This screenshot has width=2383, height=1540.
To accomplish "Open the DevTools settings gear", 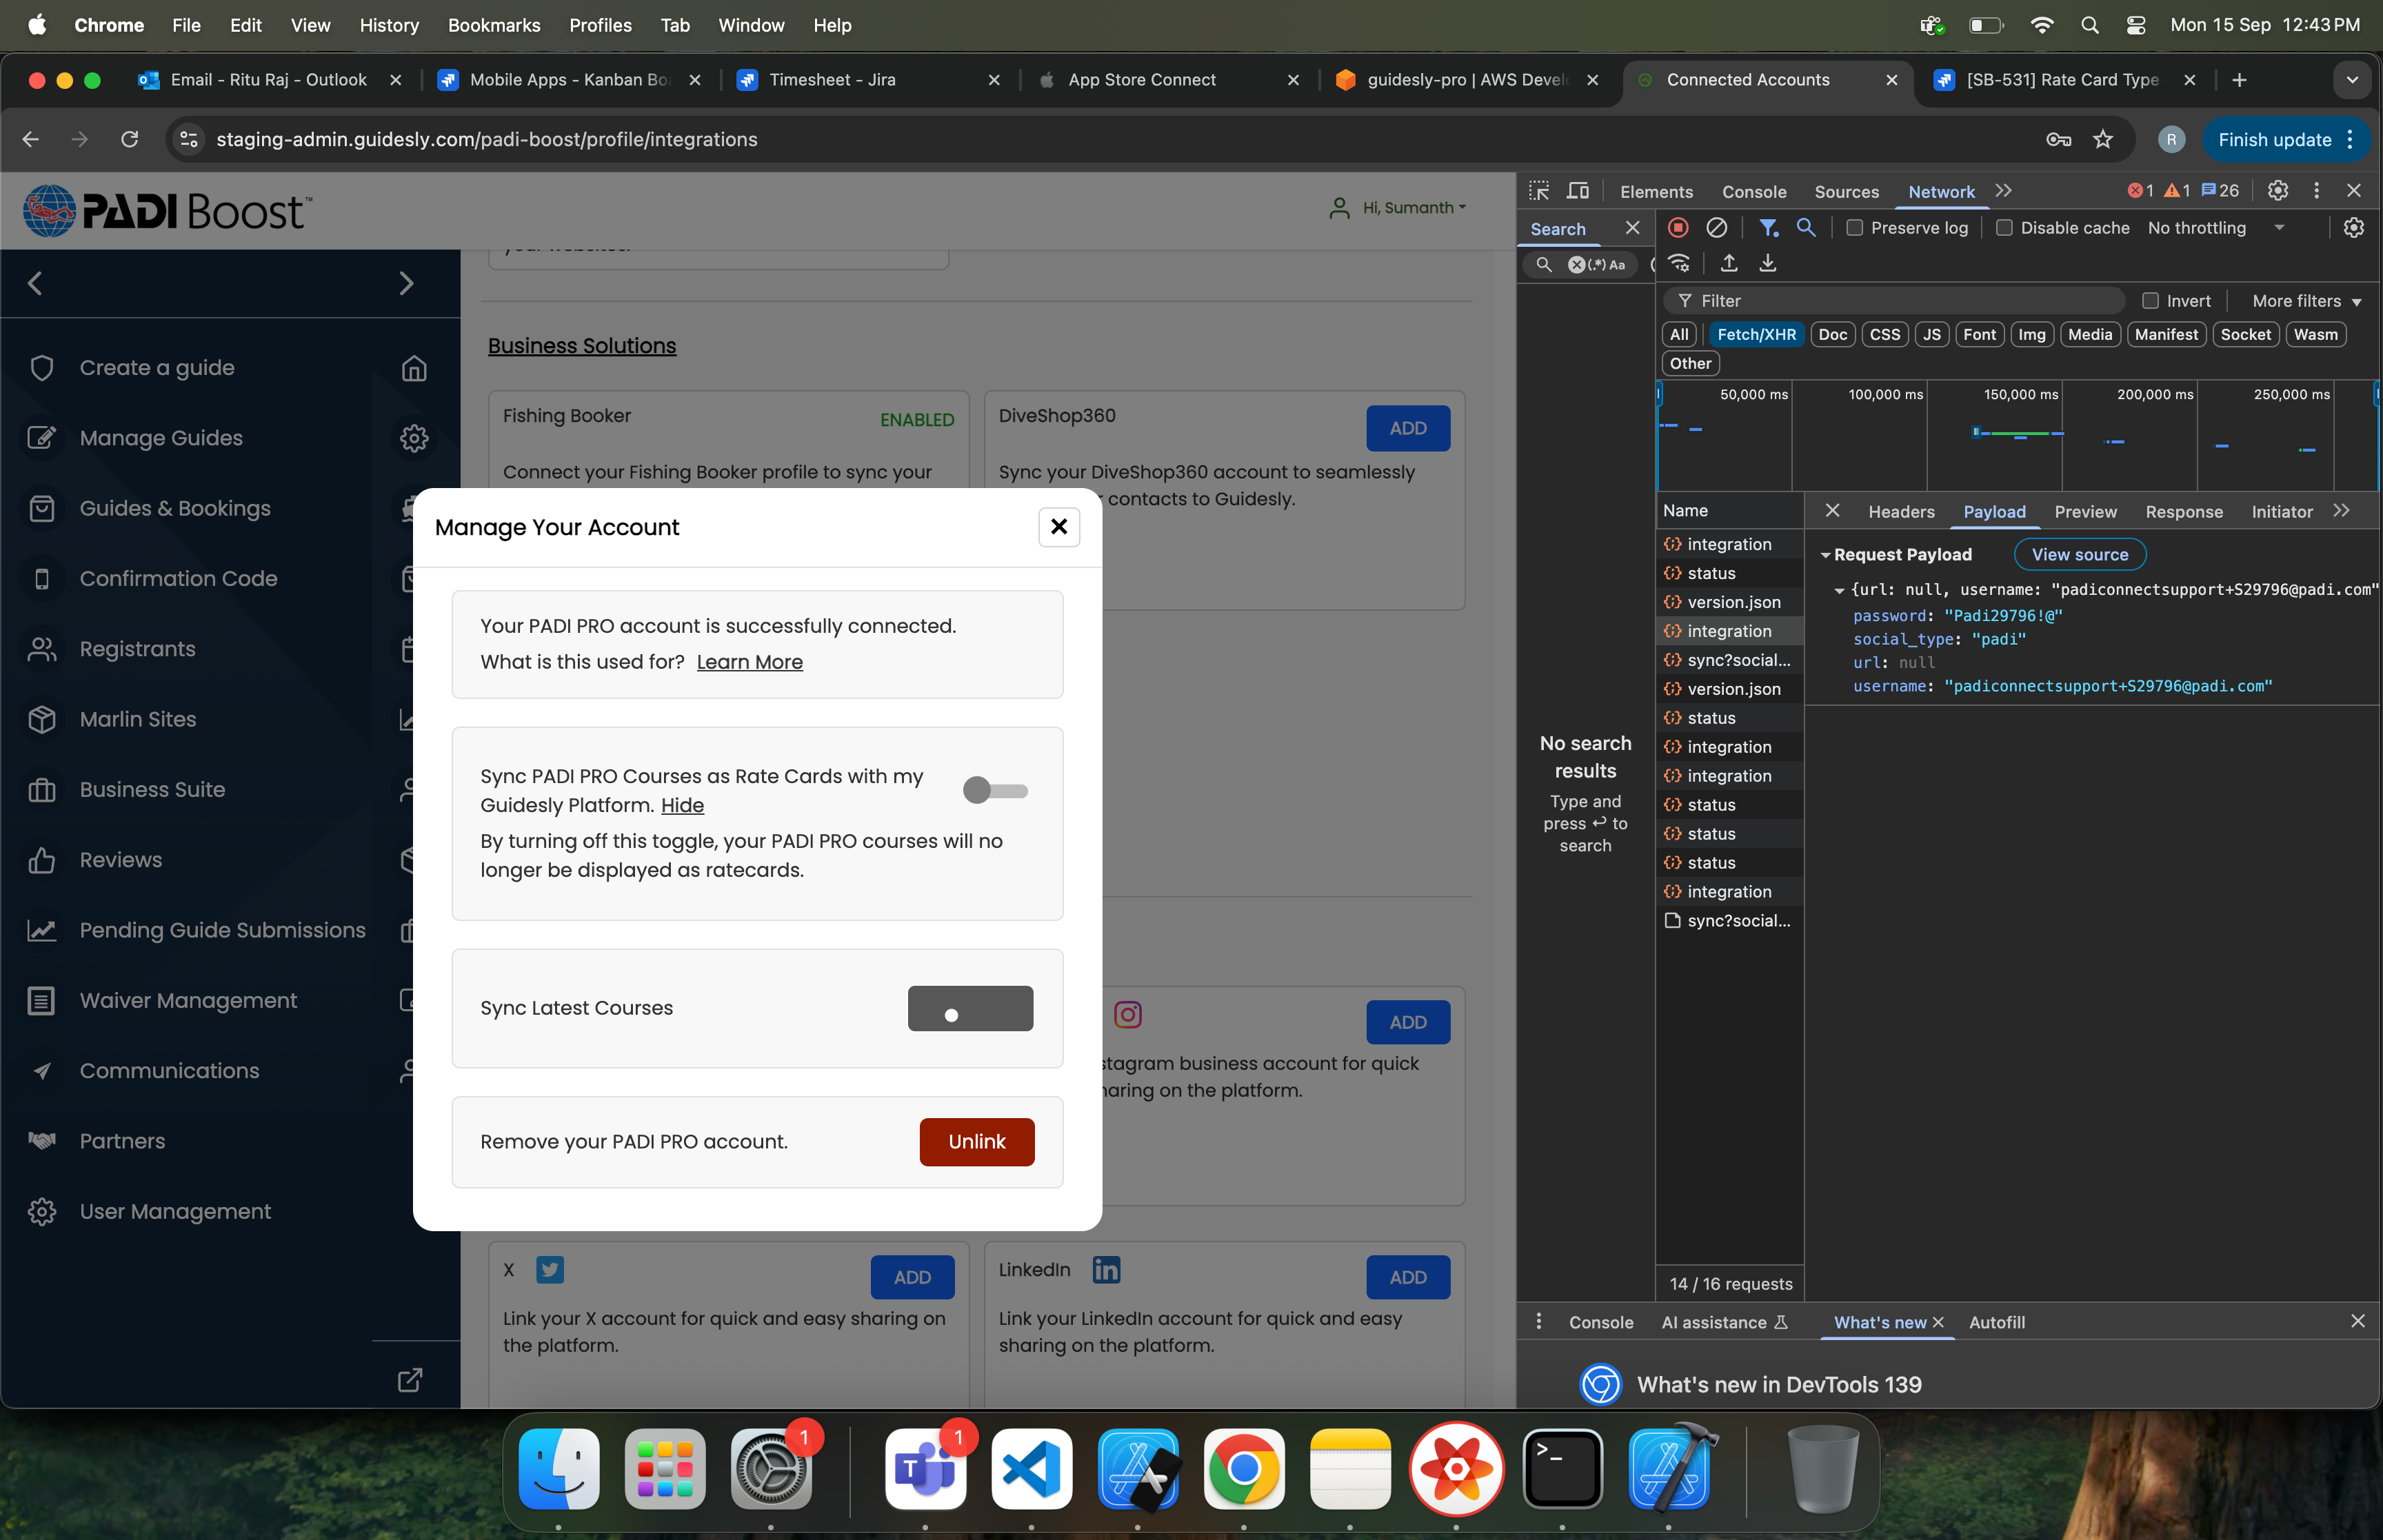I will coord(2277,191).
